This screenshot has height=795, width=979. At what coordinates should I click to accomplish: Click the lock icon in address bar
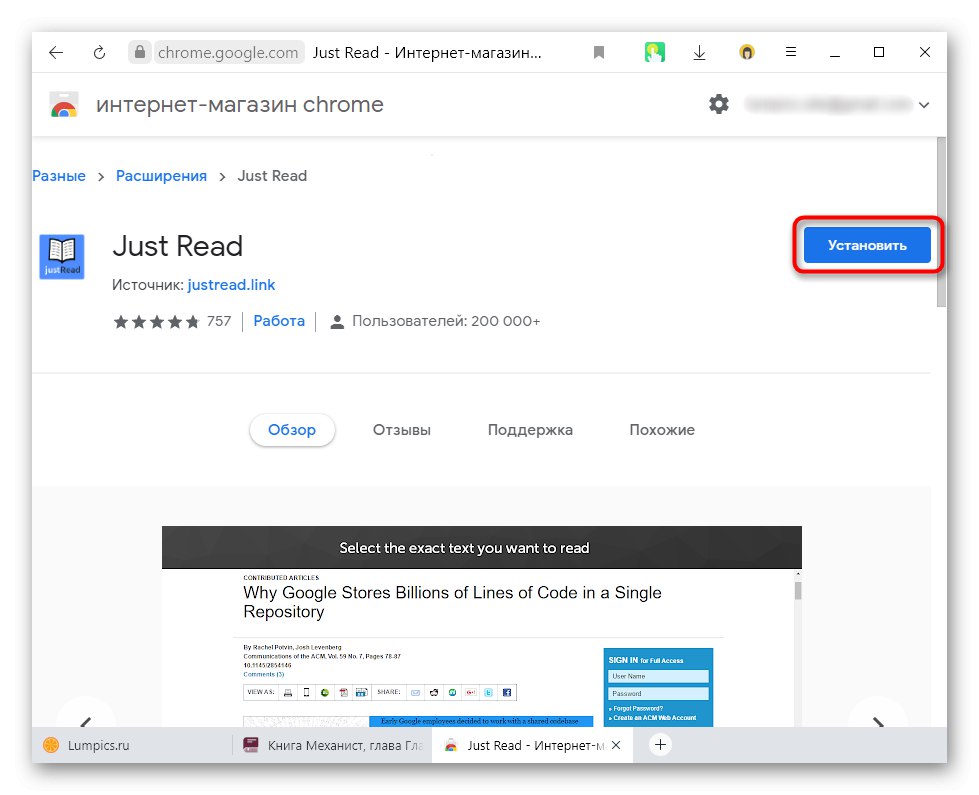click(x=140, y=52)
